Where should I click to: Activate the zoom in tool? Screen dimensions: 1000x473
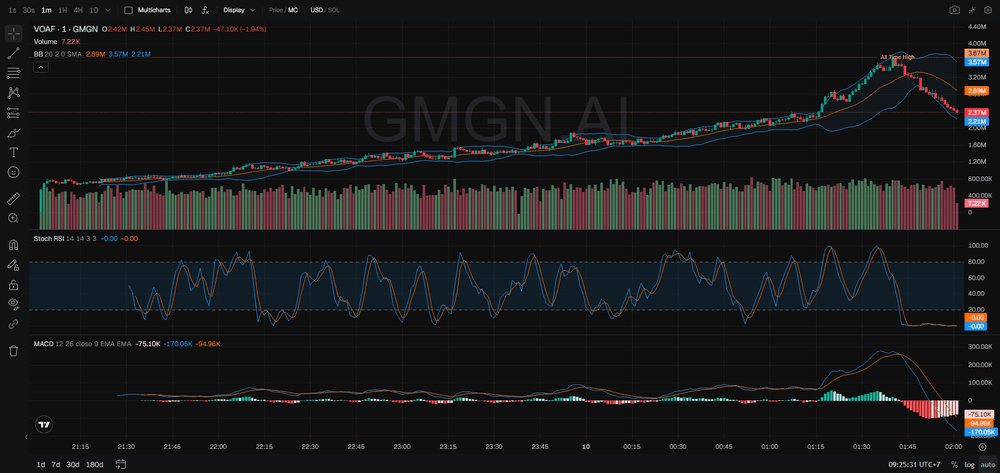pos(13,218)
